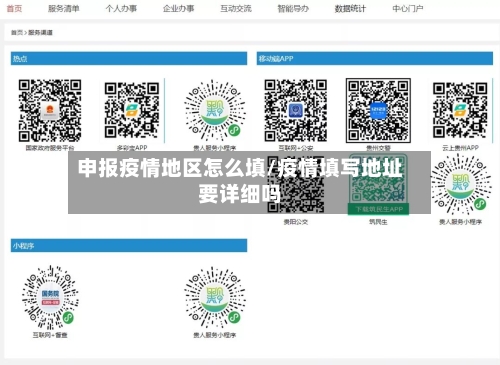Click the 贵人服务小程序 code under 热点
This screenshot has width=500, height=365.
click(214, 110)
